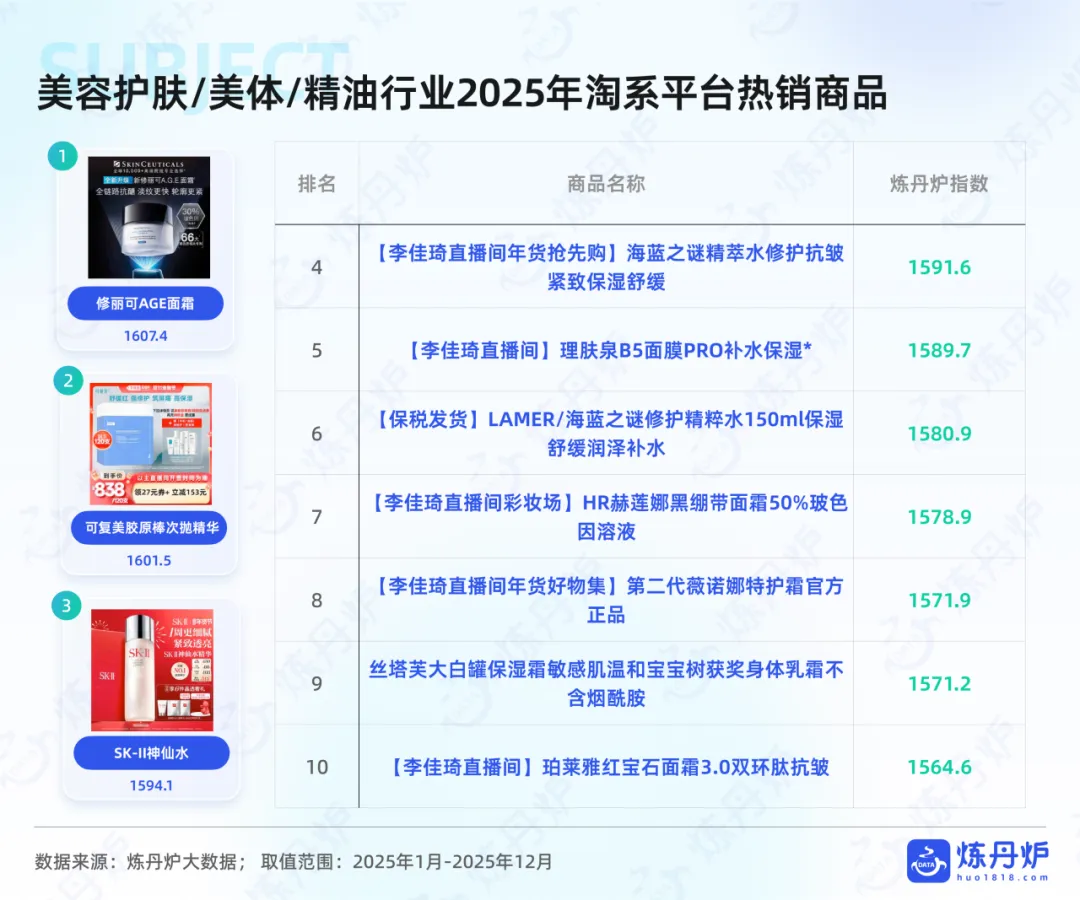Click the 修丽可AGE面霜 blue label button

coord(145,303)
